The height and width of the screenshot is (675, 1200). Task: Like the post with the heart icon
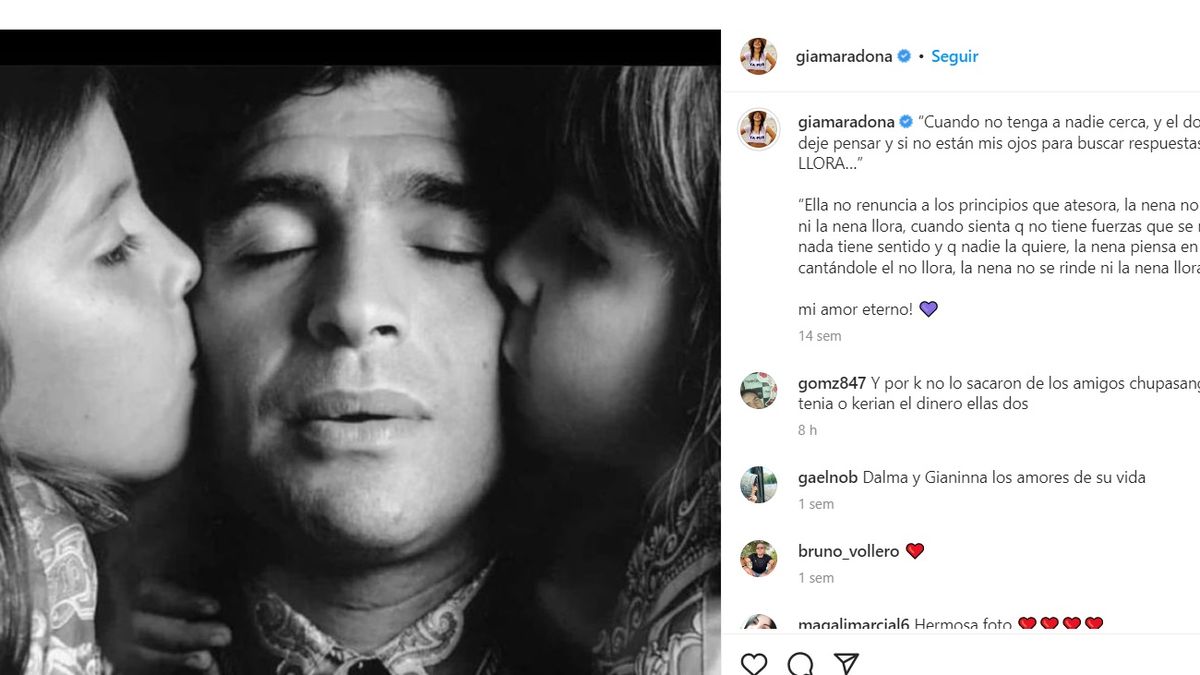(x=754, y=663)
